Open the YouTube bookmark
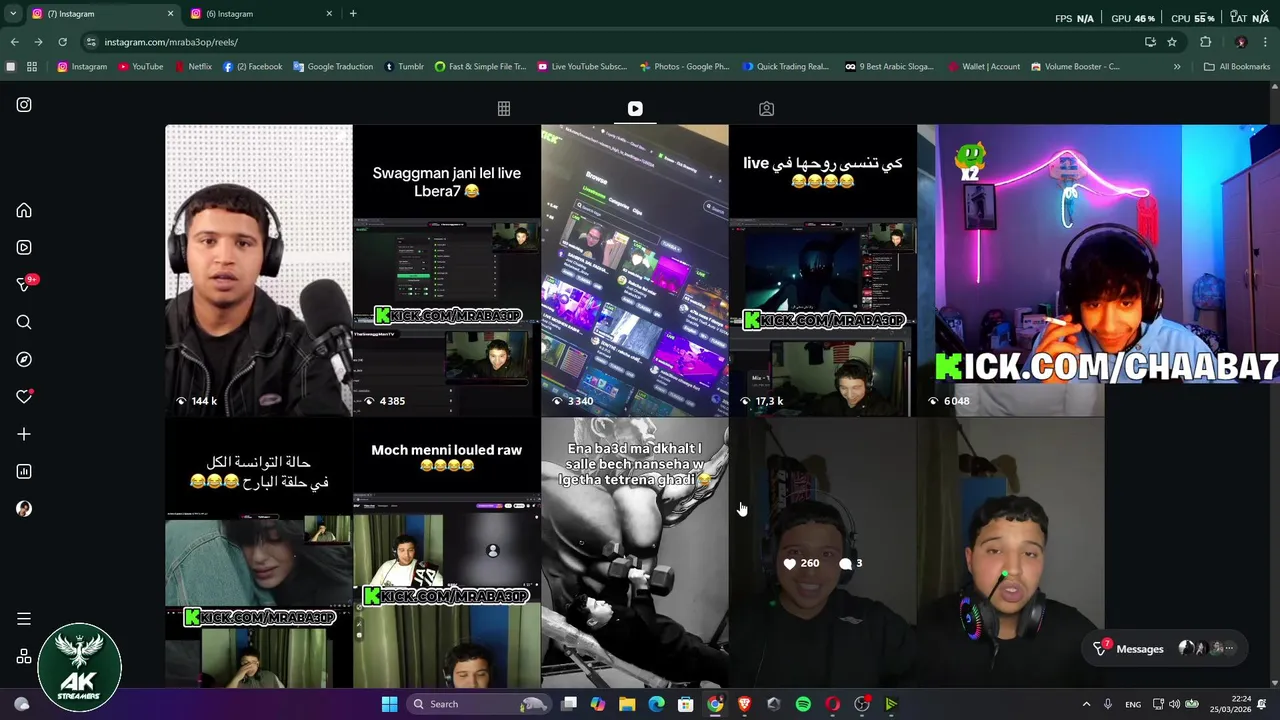 coord(140,67)
